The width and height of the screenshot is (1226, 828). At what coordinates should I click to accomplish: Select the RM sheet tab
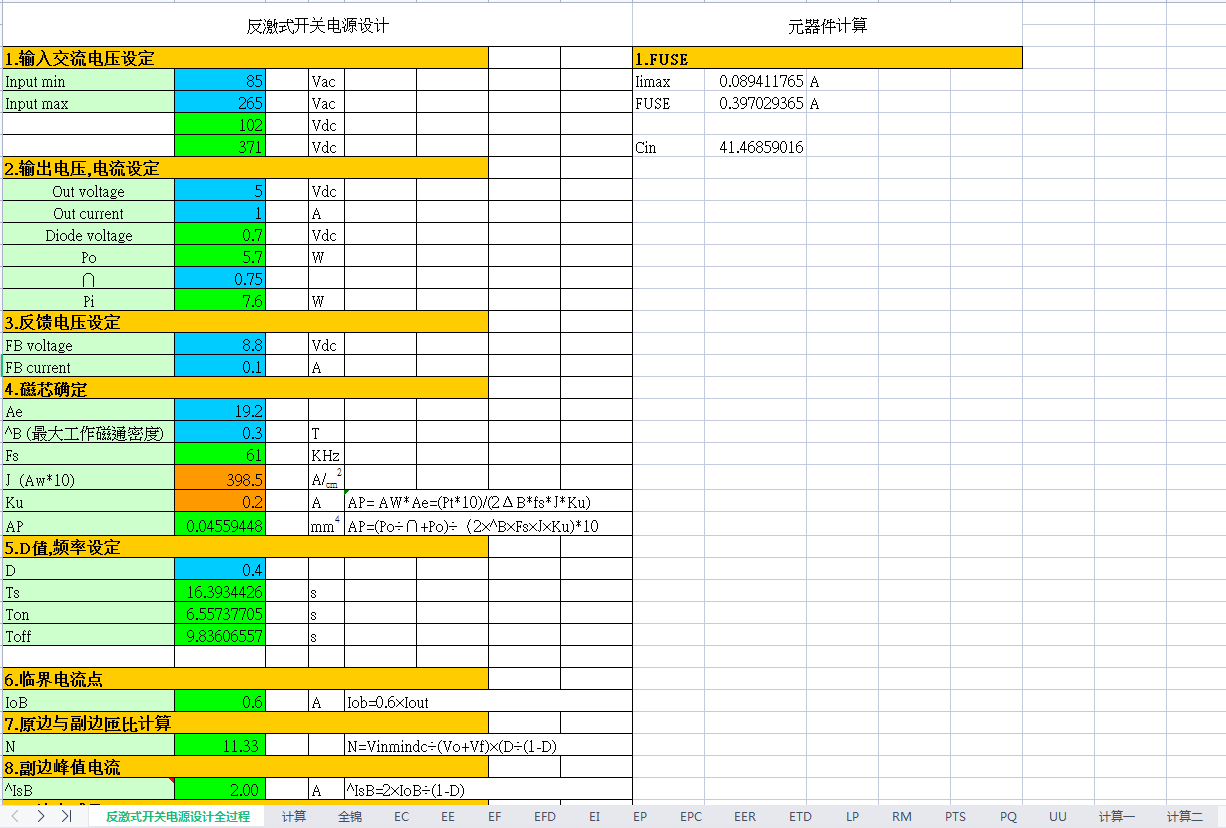pos(903,816)
